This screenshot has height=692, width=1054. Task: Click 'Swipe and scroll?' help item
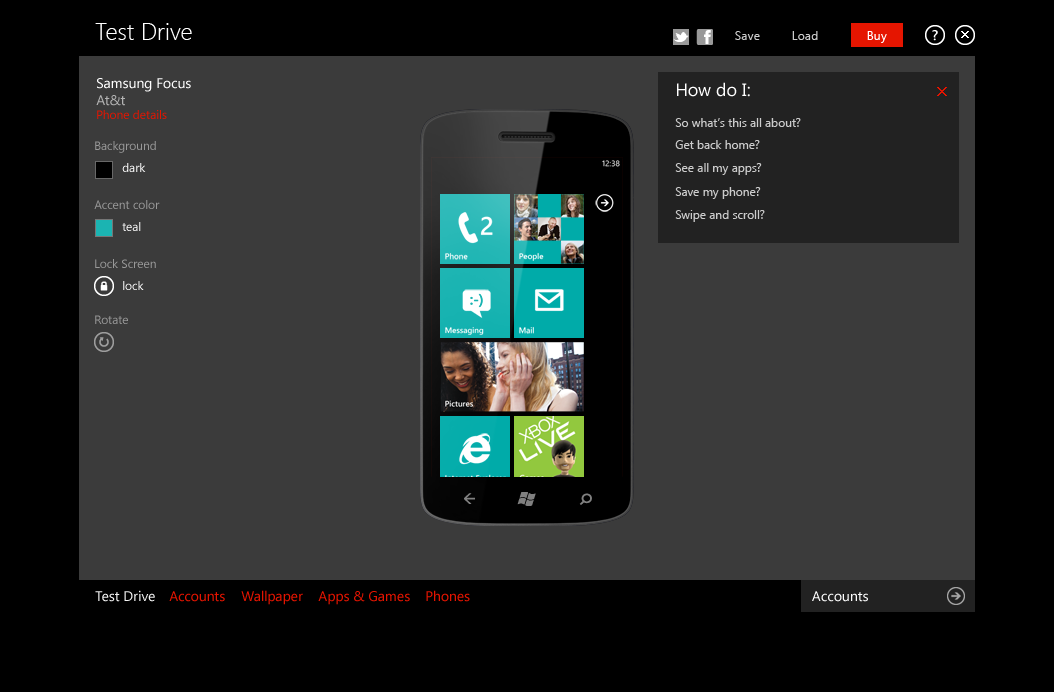tap(719, 215)
